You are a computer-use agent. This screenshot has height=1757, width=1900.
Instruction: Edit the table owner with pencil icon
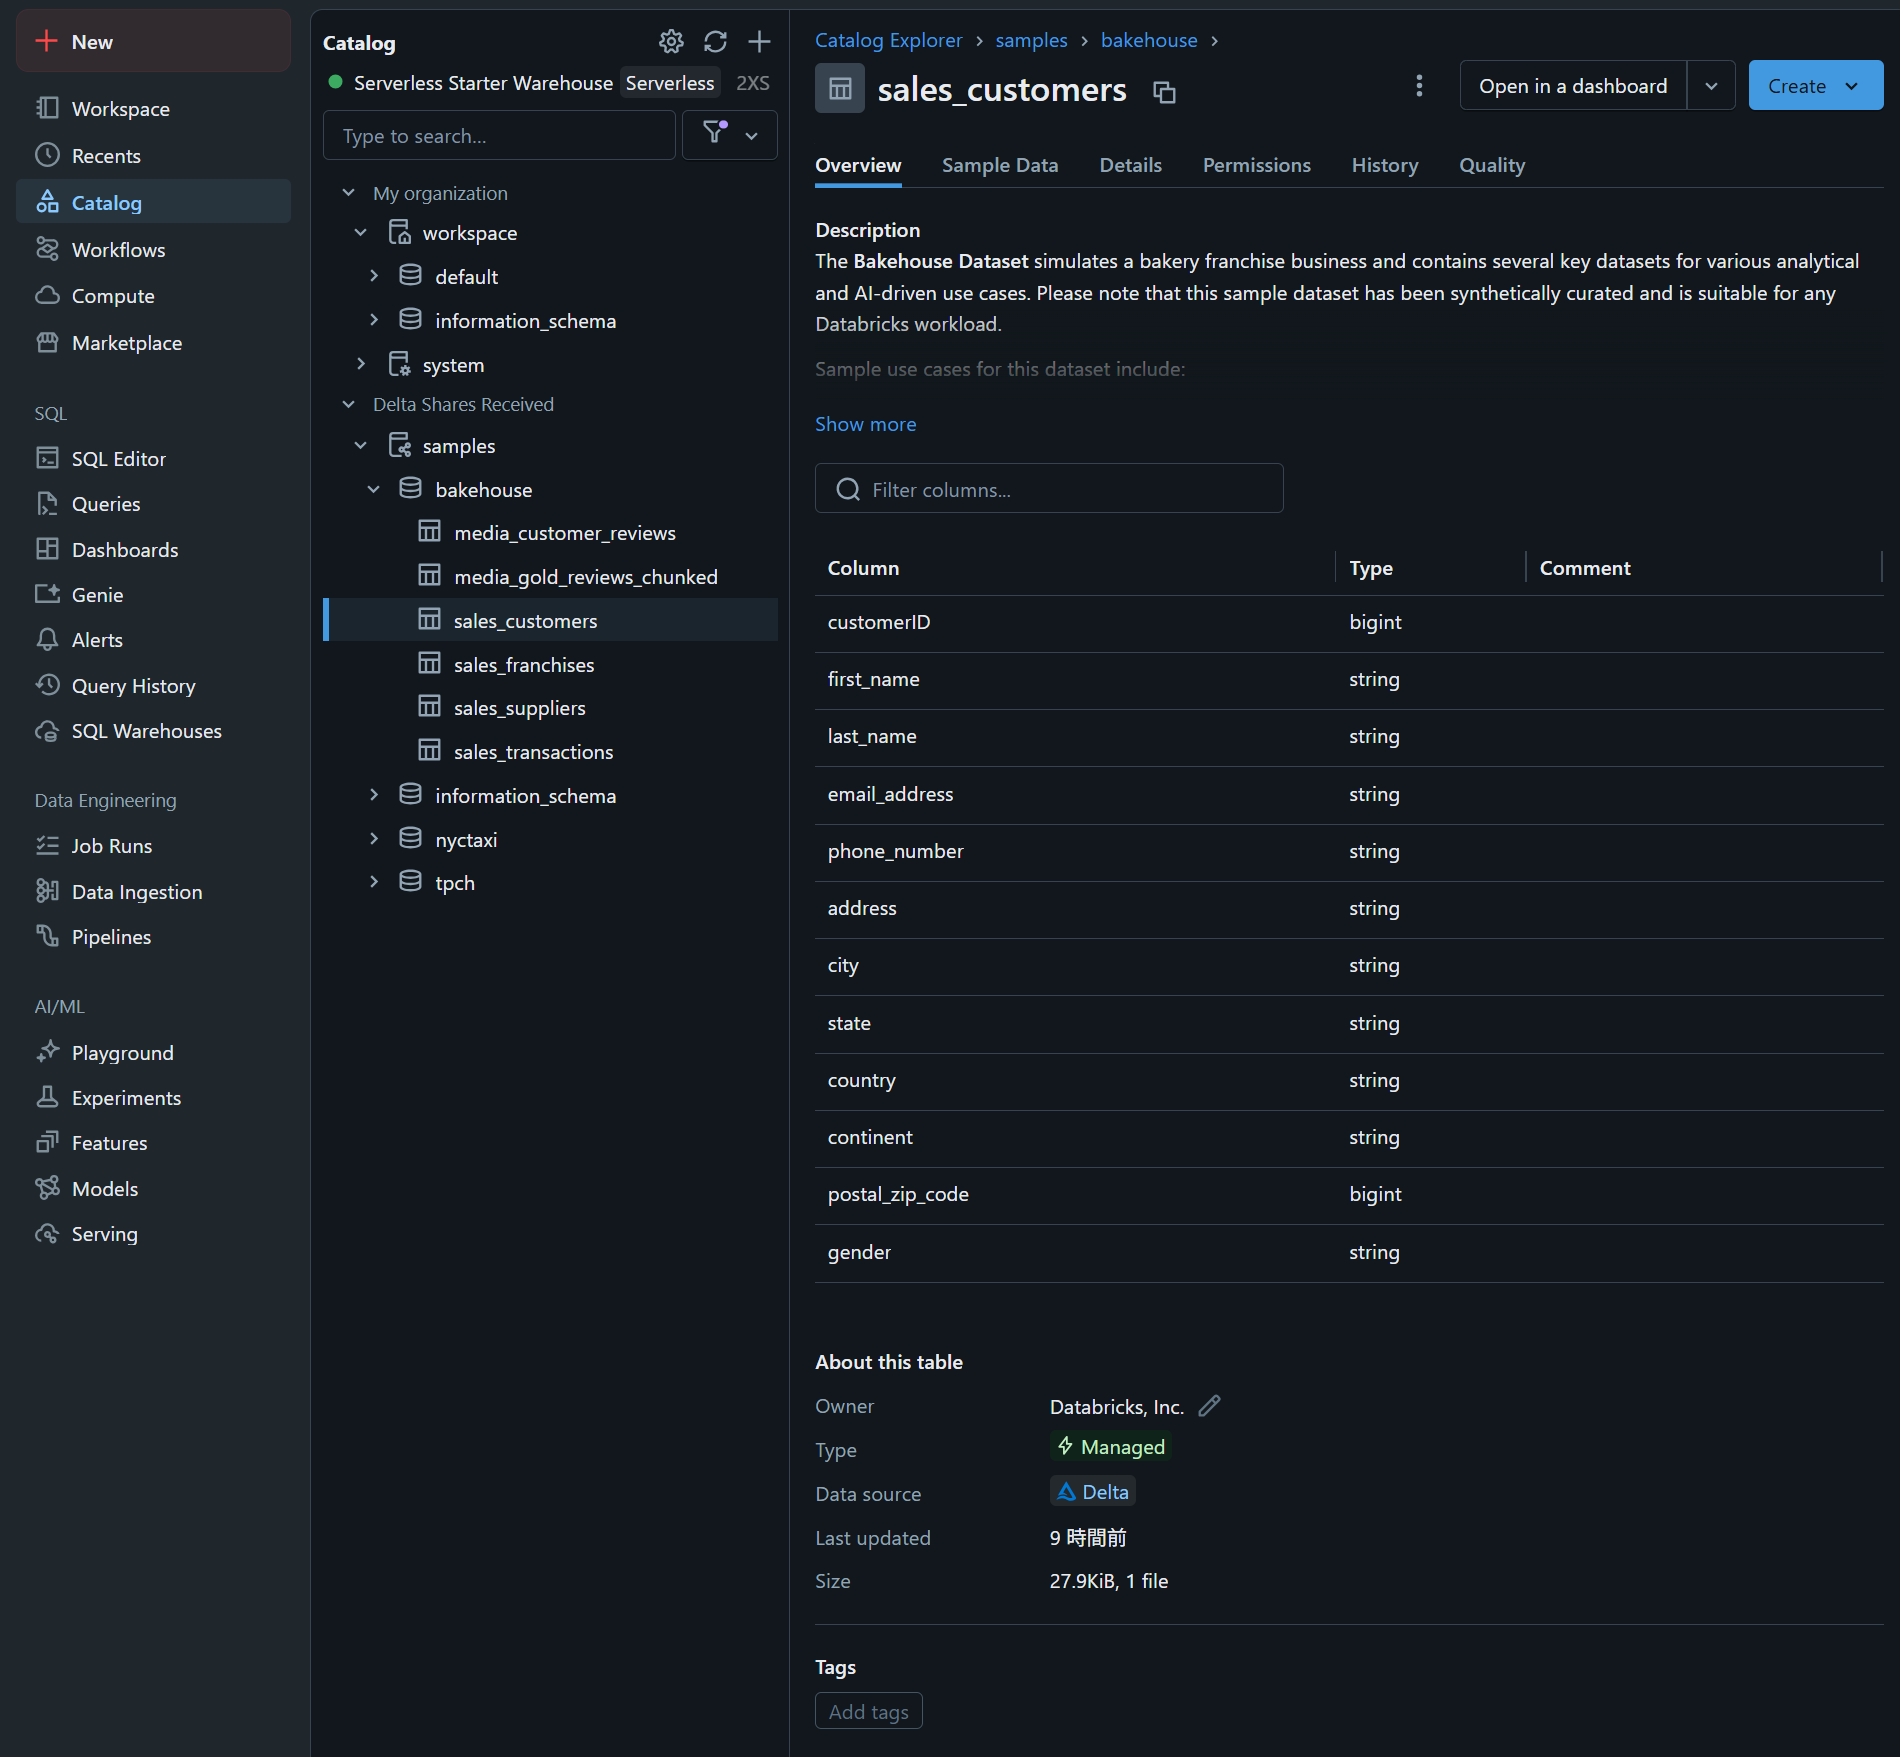point(1209,1406)
